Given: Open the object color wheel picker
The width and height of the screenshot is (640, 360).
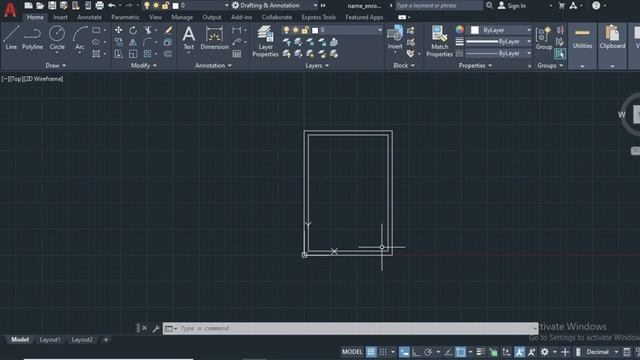Looking at the screenshot, I should (x=460, y=30).
